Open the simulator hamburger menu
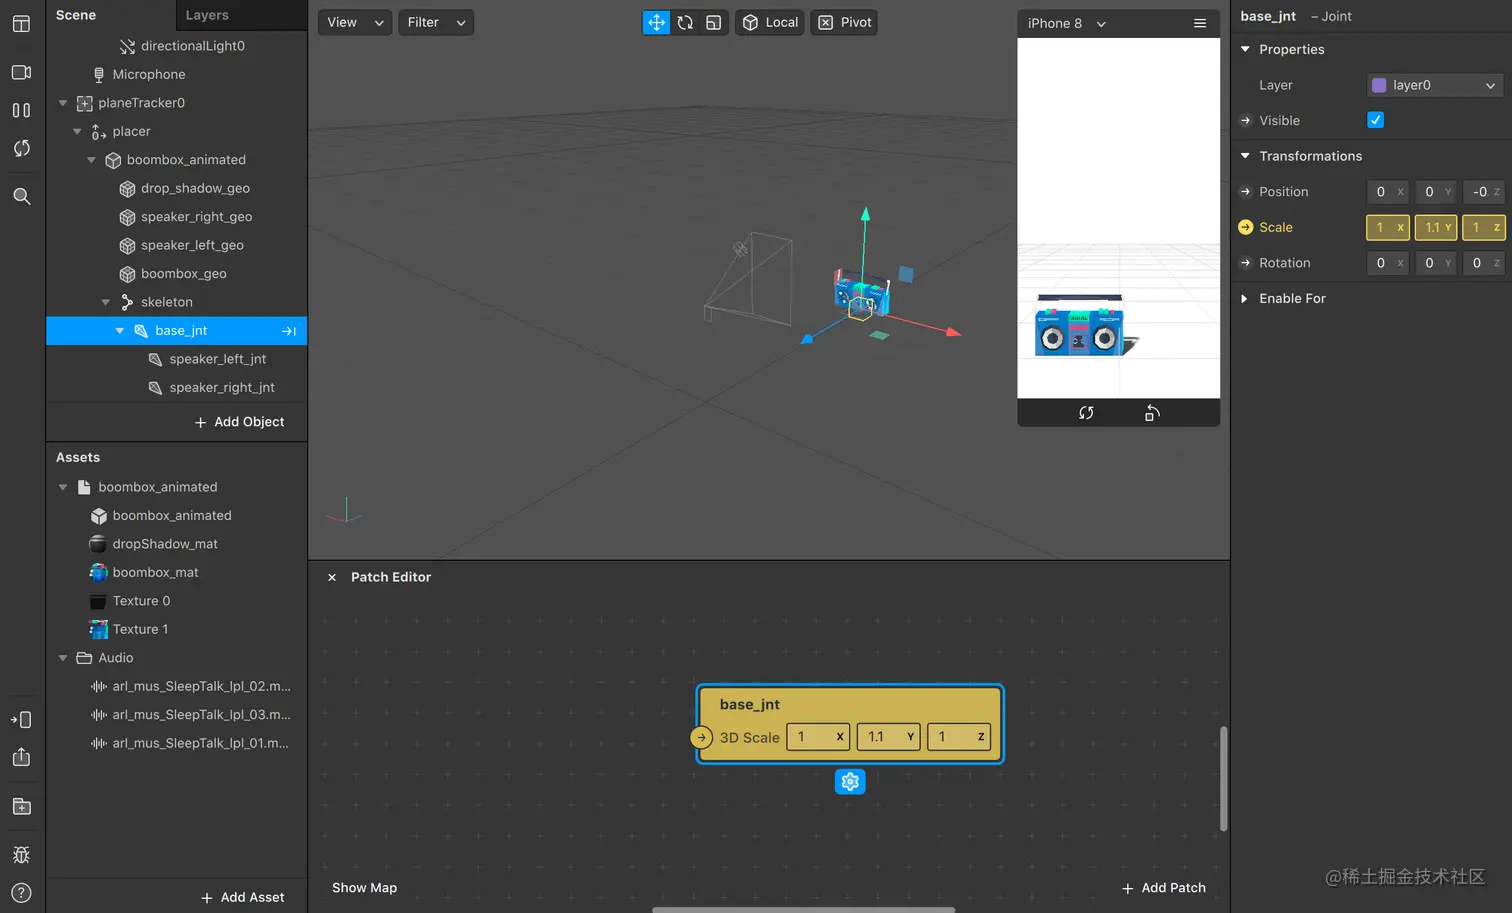The width and height of the screenshot is (1512, 913). (1200, 23)
